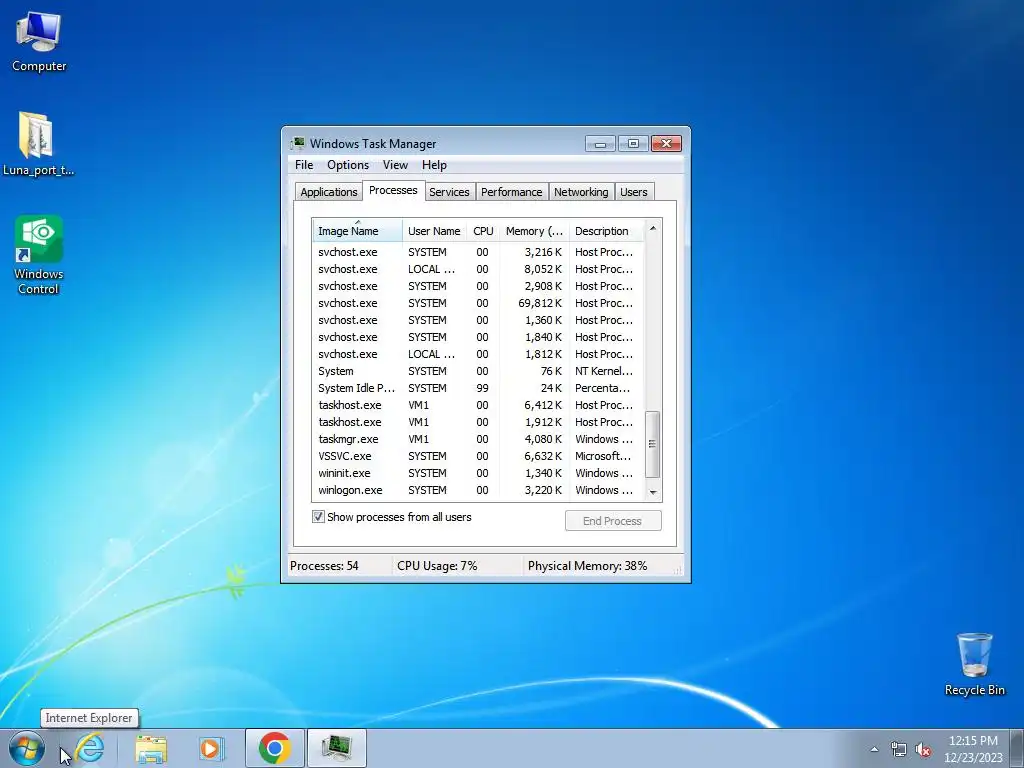Image resolution: width=1024 pixels, height=768 pixels.
Task: Open the clock showing 12:15 PM
Action: [x=973, y=749]
